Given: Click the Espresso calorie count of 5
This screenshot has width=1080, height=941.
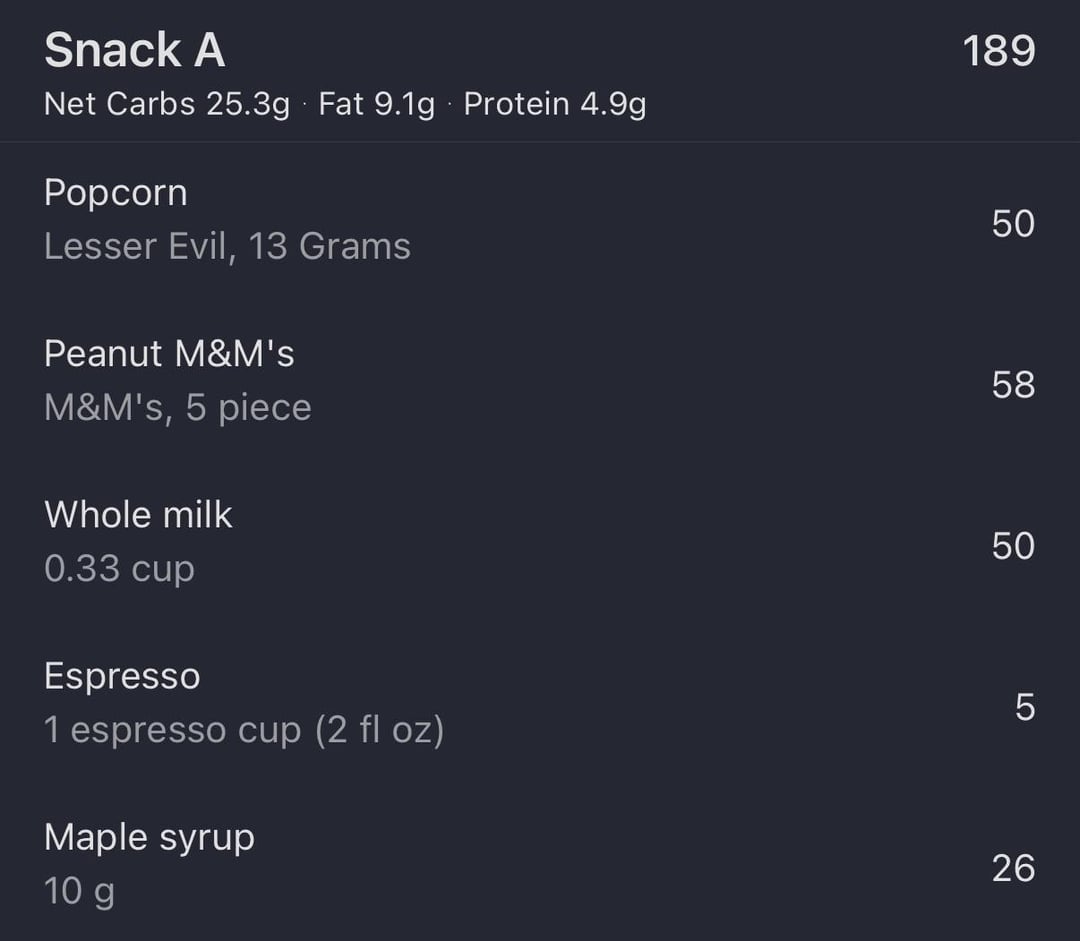Looking at the screenshot, I should tap(1024, 707).
